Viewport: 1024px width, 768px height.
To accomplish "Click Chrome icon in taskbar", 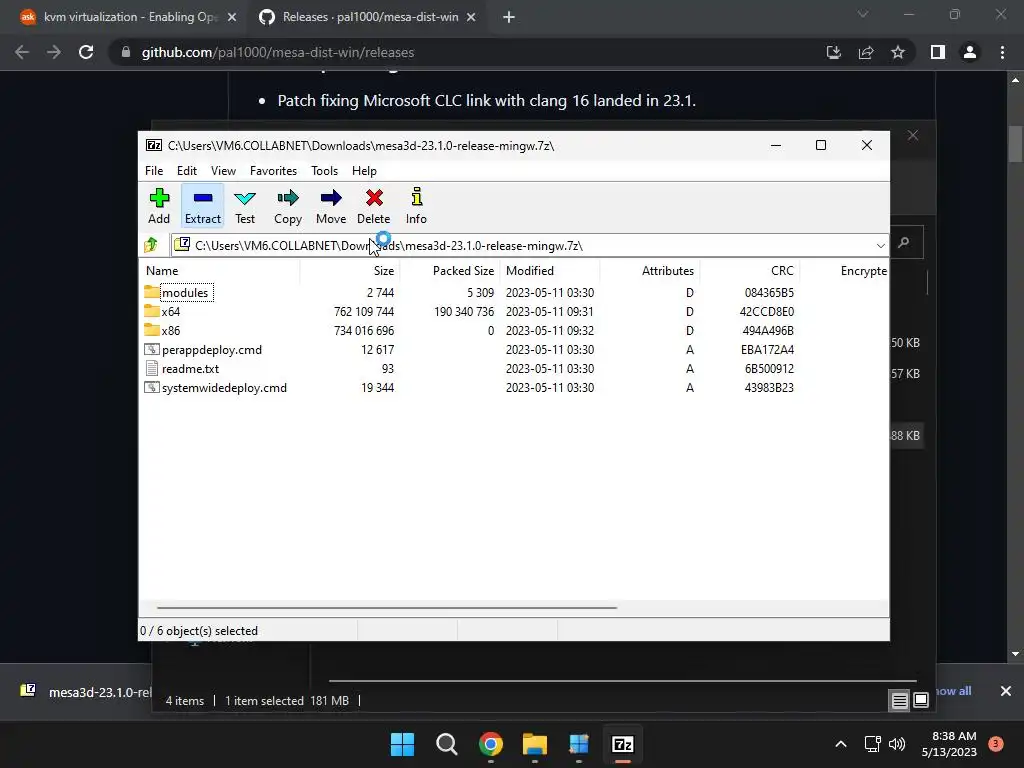I will tap(490, 744).
